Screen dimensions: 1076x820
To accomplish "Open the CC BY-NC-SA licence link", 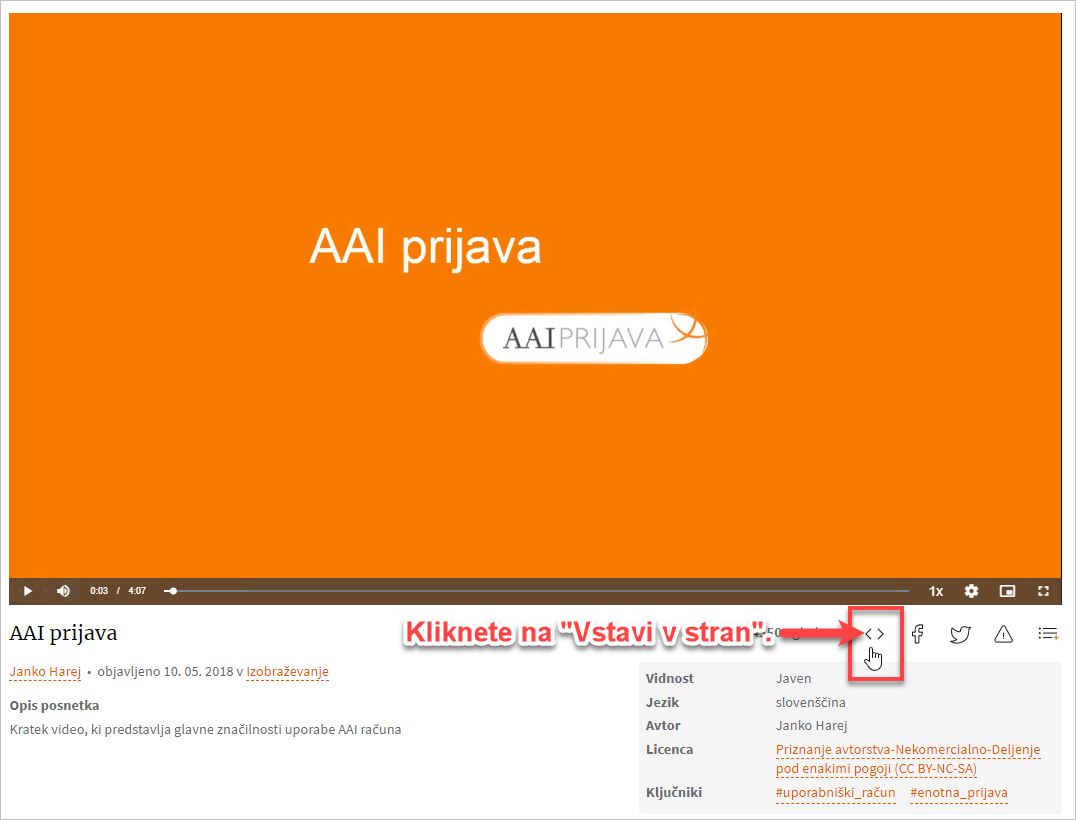I will pyautogui.click(x=908, y=759).
